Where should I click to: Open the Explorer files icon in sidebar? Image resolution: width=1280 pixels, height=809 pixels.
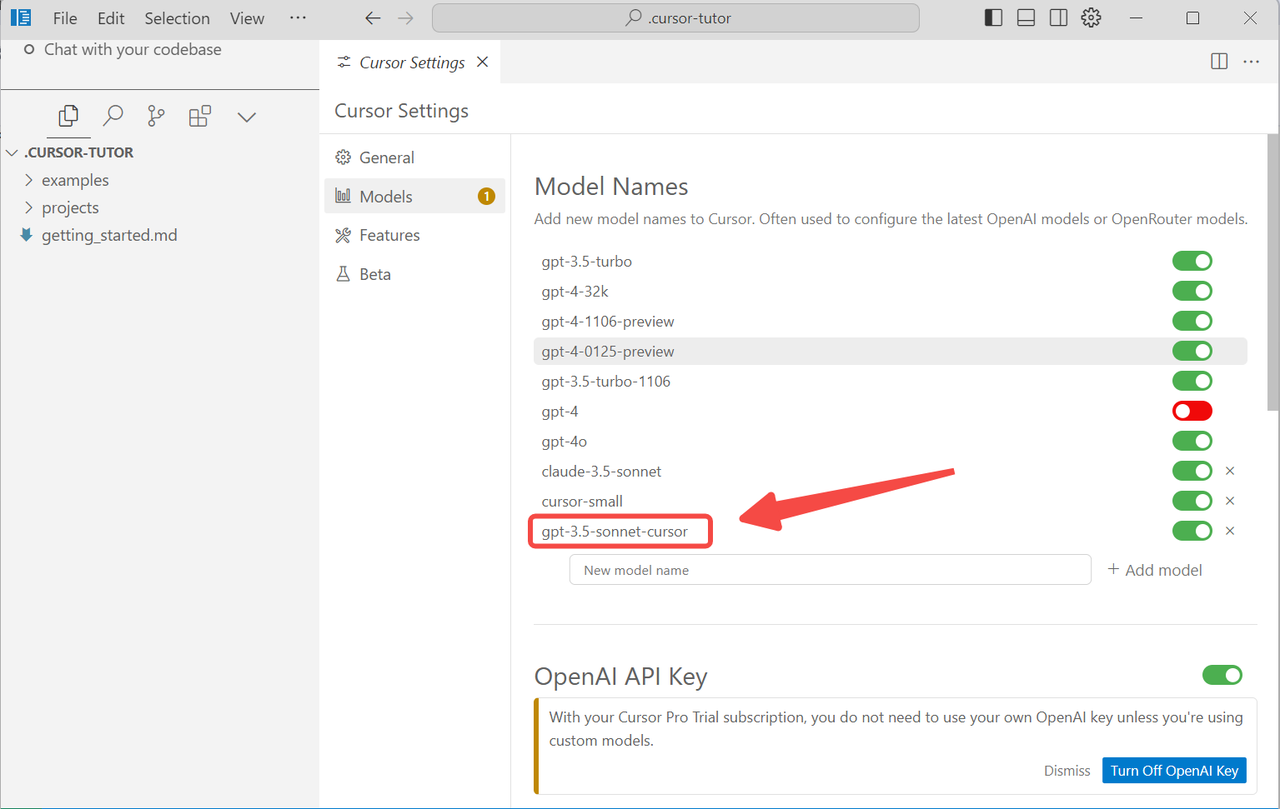[x=68, y=117]
